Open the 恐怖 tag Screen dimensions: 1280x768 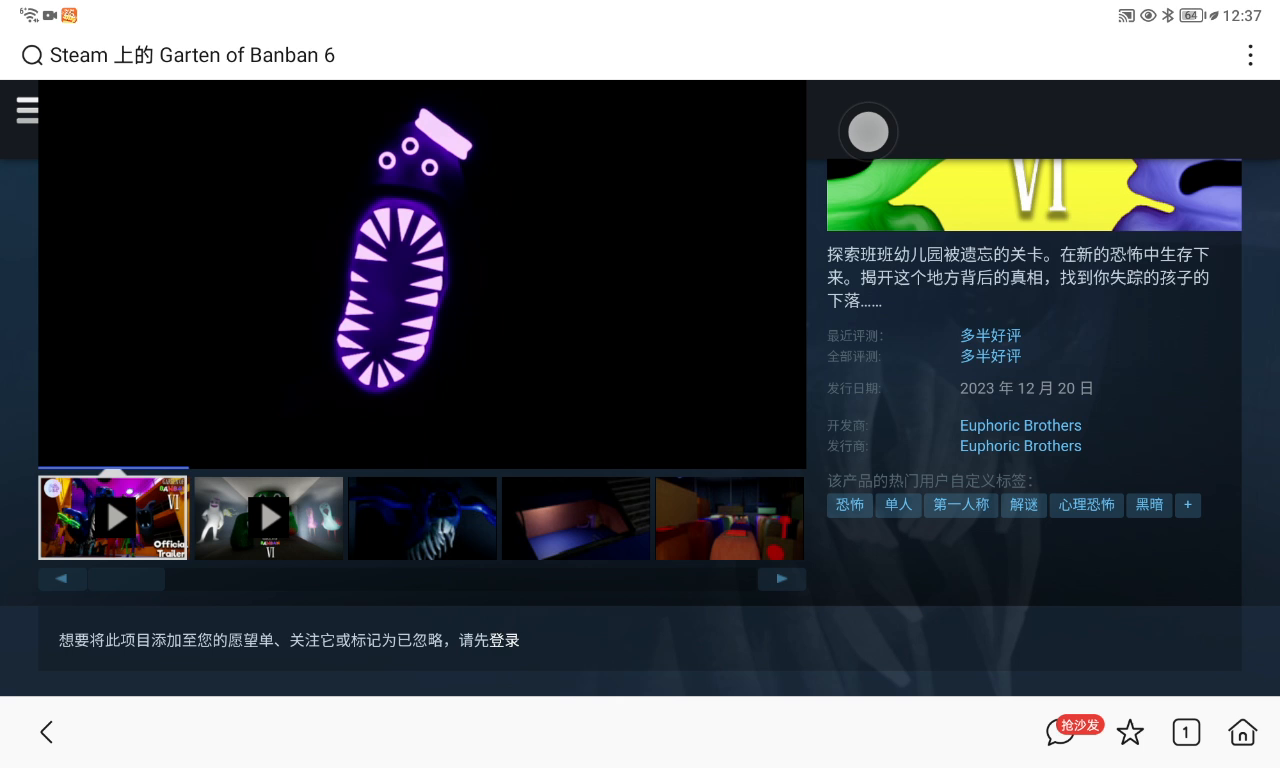850,505
